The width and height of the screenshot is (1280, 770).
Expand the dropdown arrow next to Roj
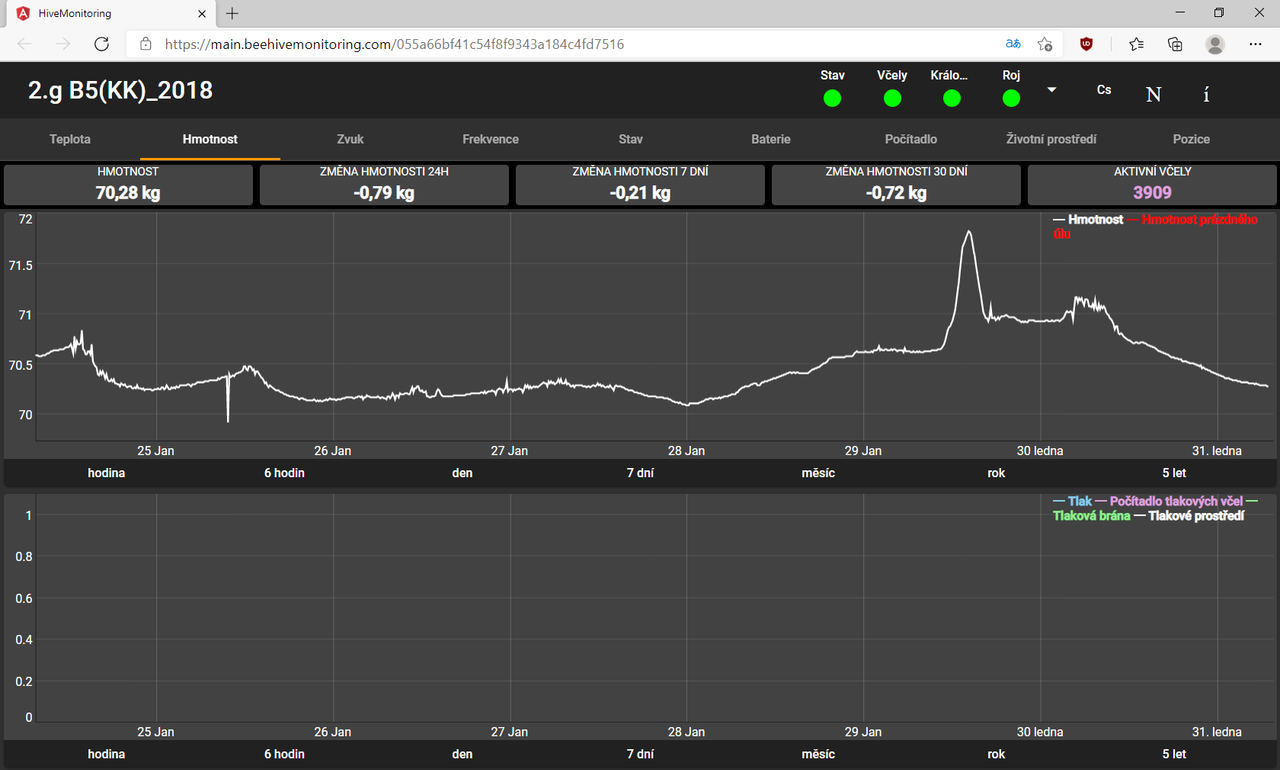pos(1052,89)
